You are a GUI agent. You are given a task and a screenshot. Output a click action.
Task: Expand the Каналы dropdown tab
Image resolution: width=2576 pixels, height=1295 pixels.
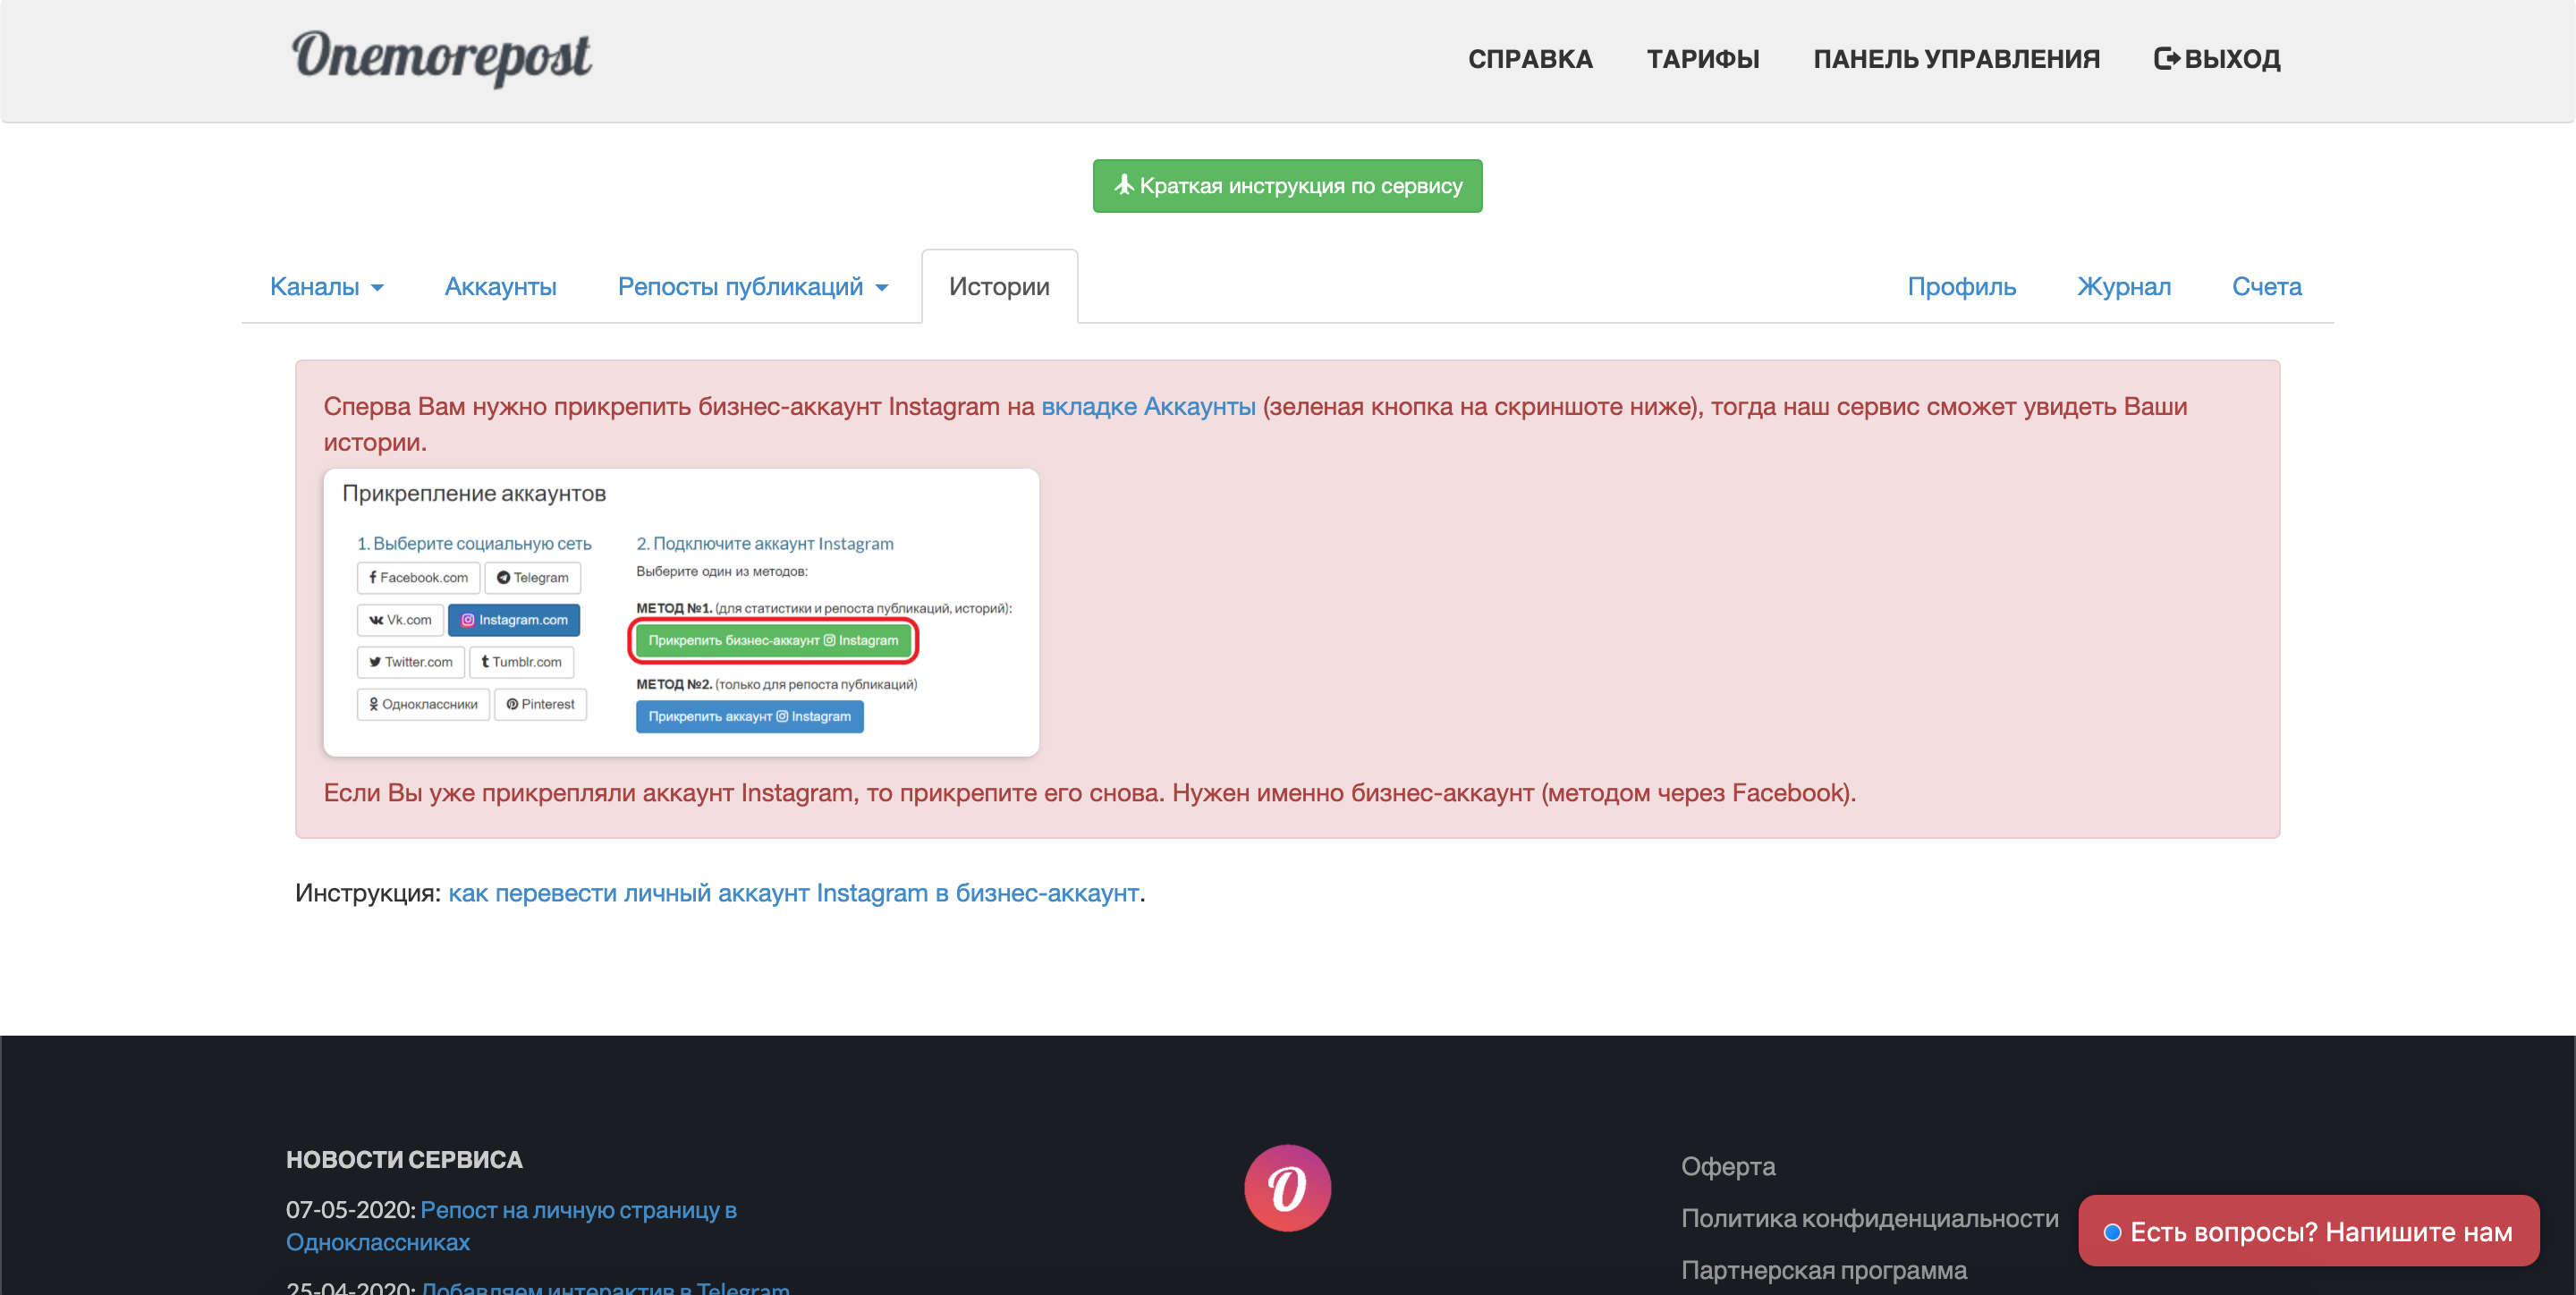[327, 287]
